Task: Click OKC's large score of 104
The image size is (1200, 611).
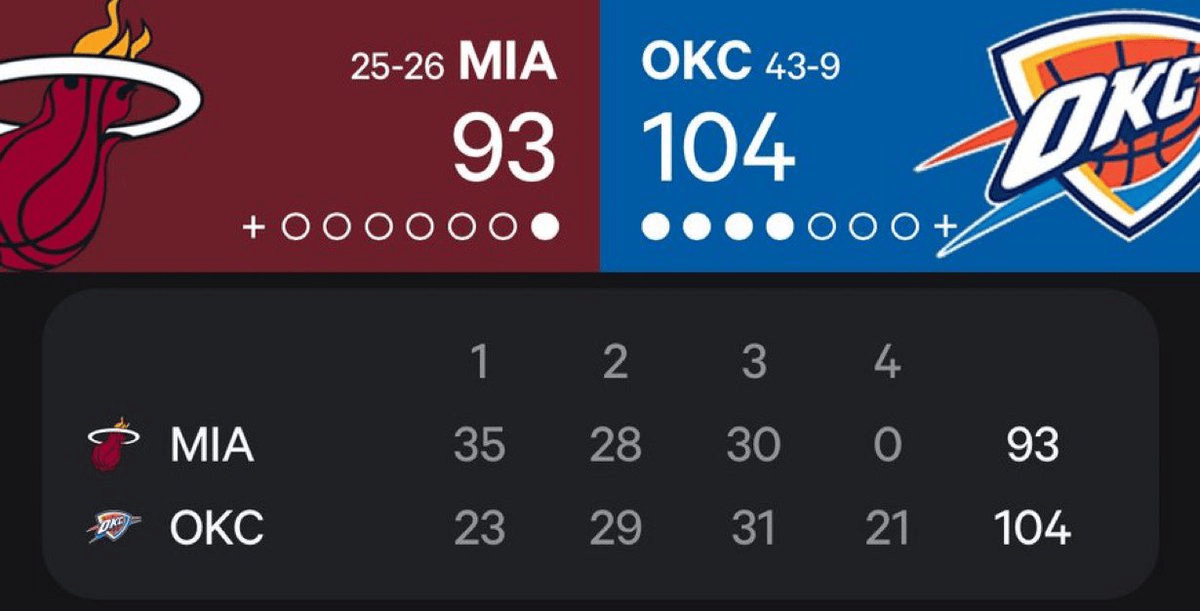Action: [718, 147]
